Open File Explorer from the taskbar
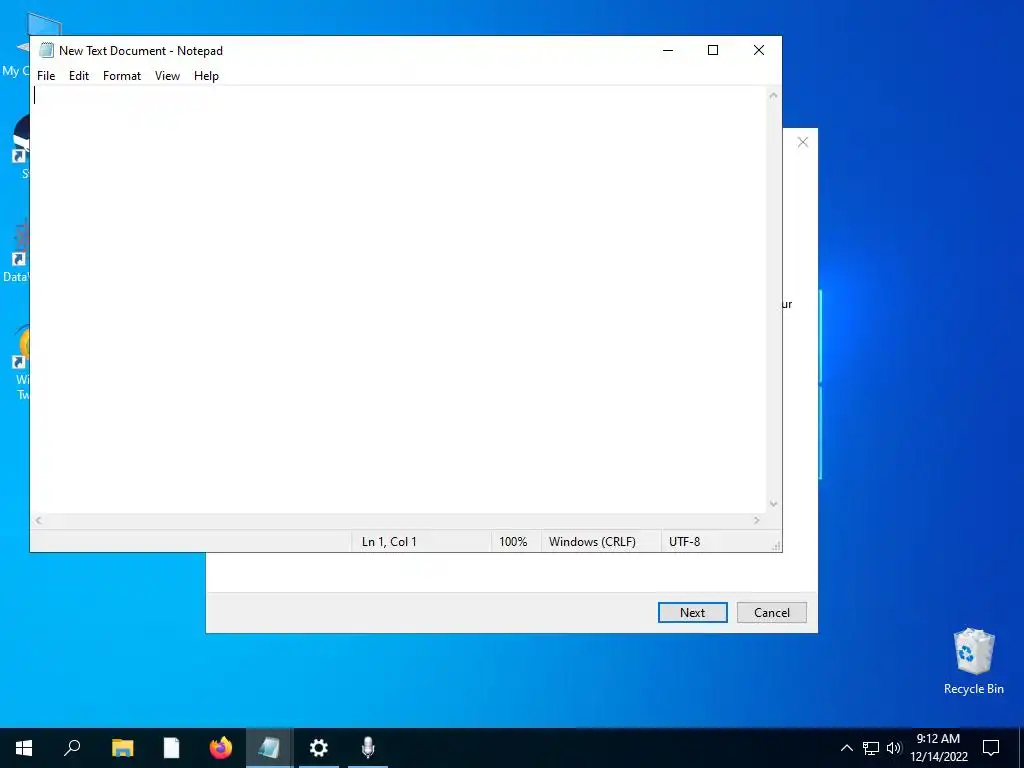Screen dimensions: 1024x768 click(122, 748)
